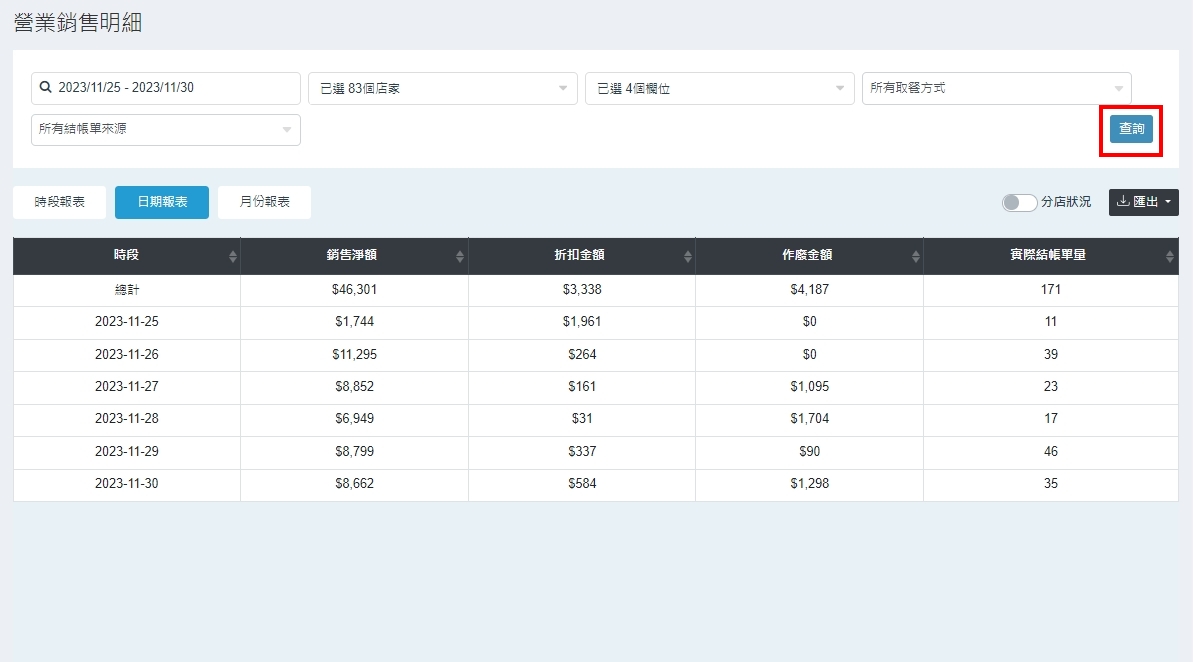The image size is (1193, 662).
Task: Switch to the 時段報表 tab
Action: click(60, 202)
